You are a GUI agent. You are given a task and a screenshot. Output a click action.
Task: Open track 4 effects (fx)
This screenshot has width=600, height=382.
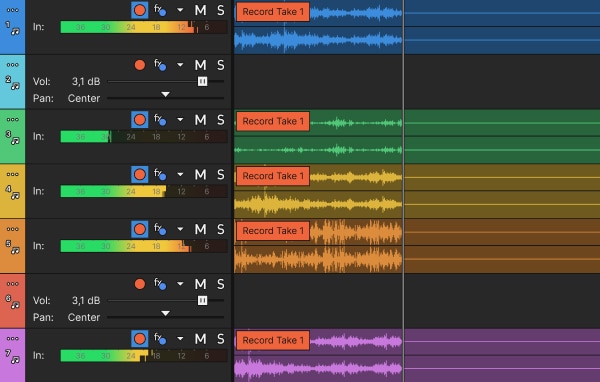(160, 174)
